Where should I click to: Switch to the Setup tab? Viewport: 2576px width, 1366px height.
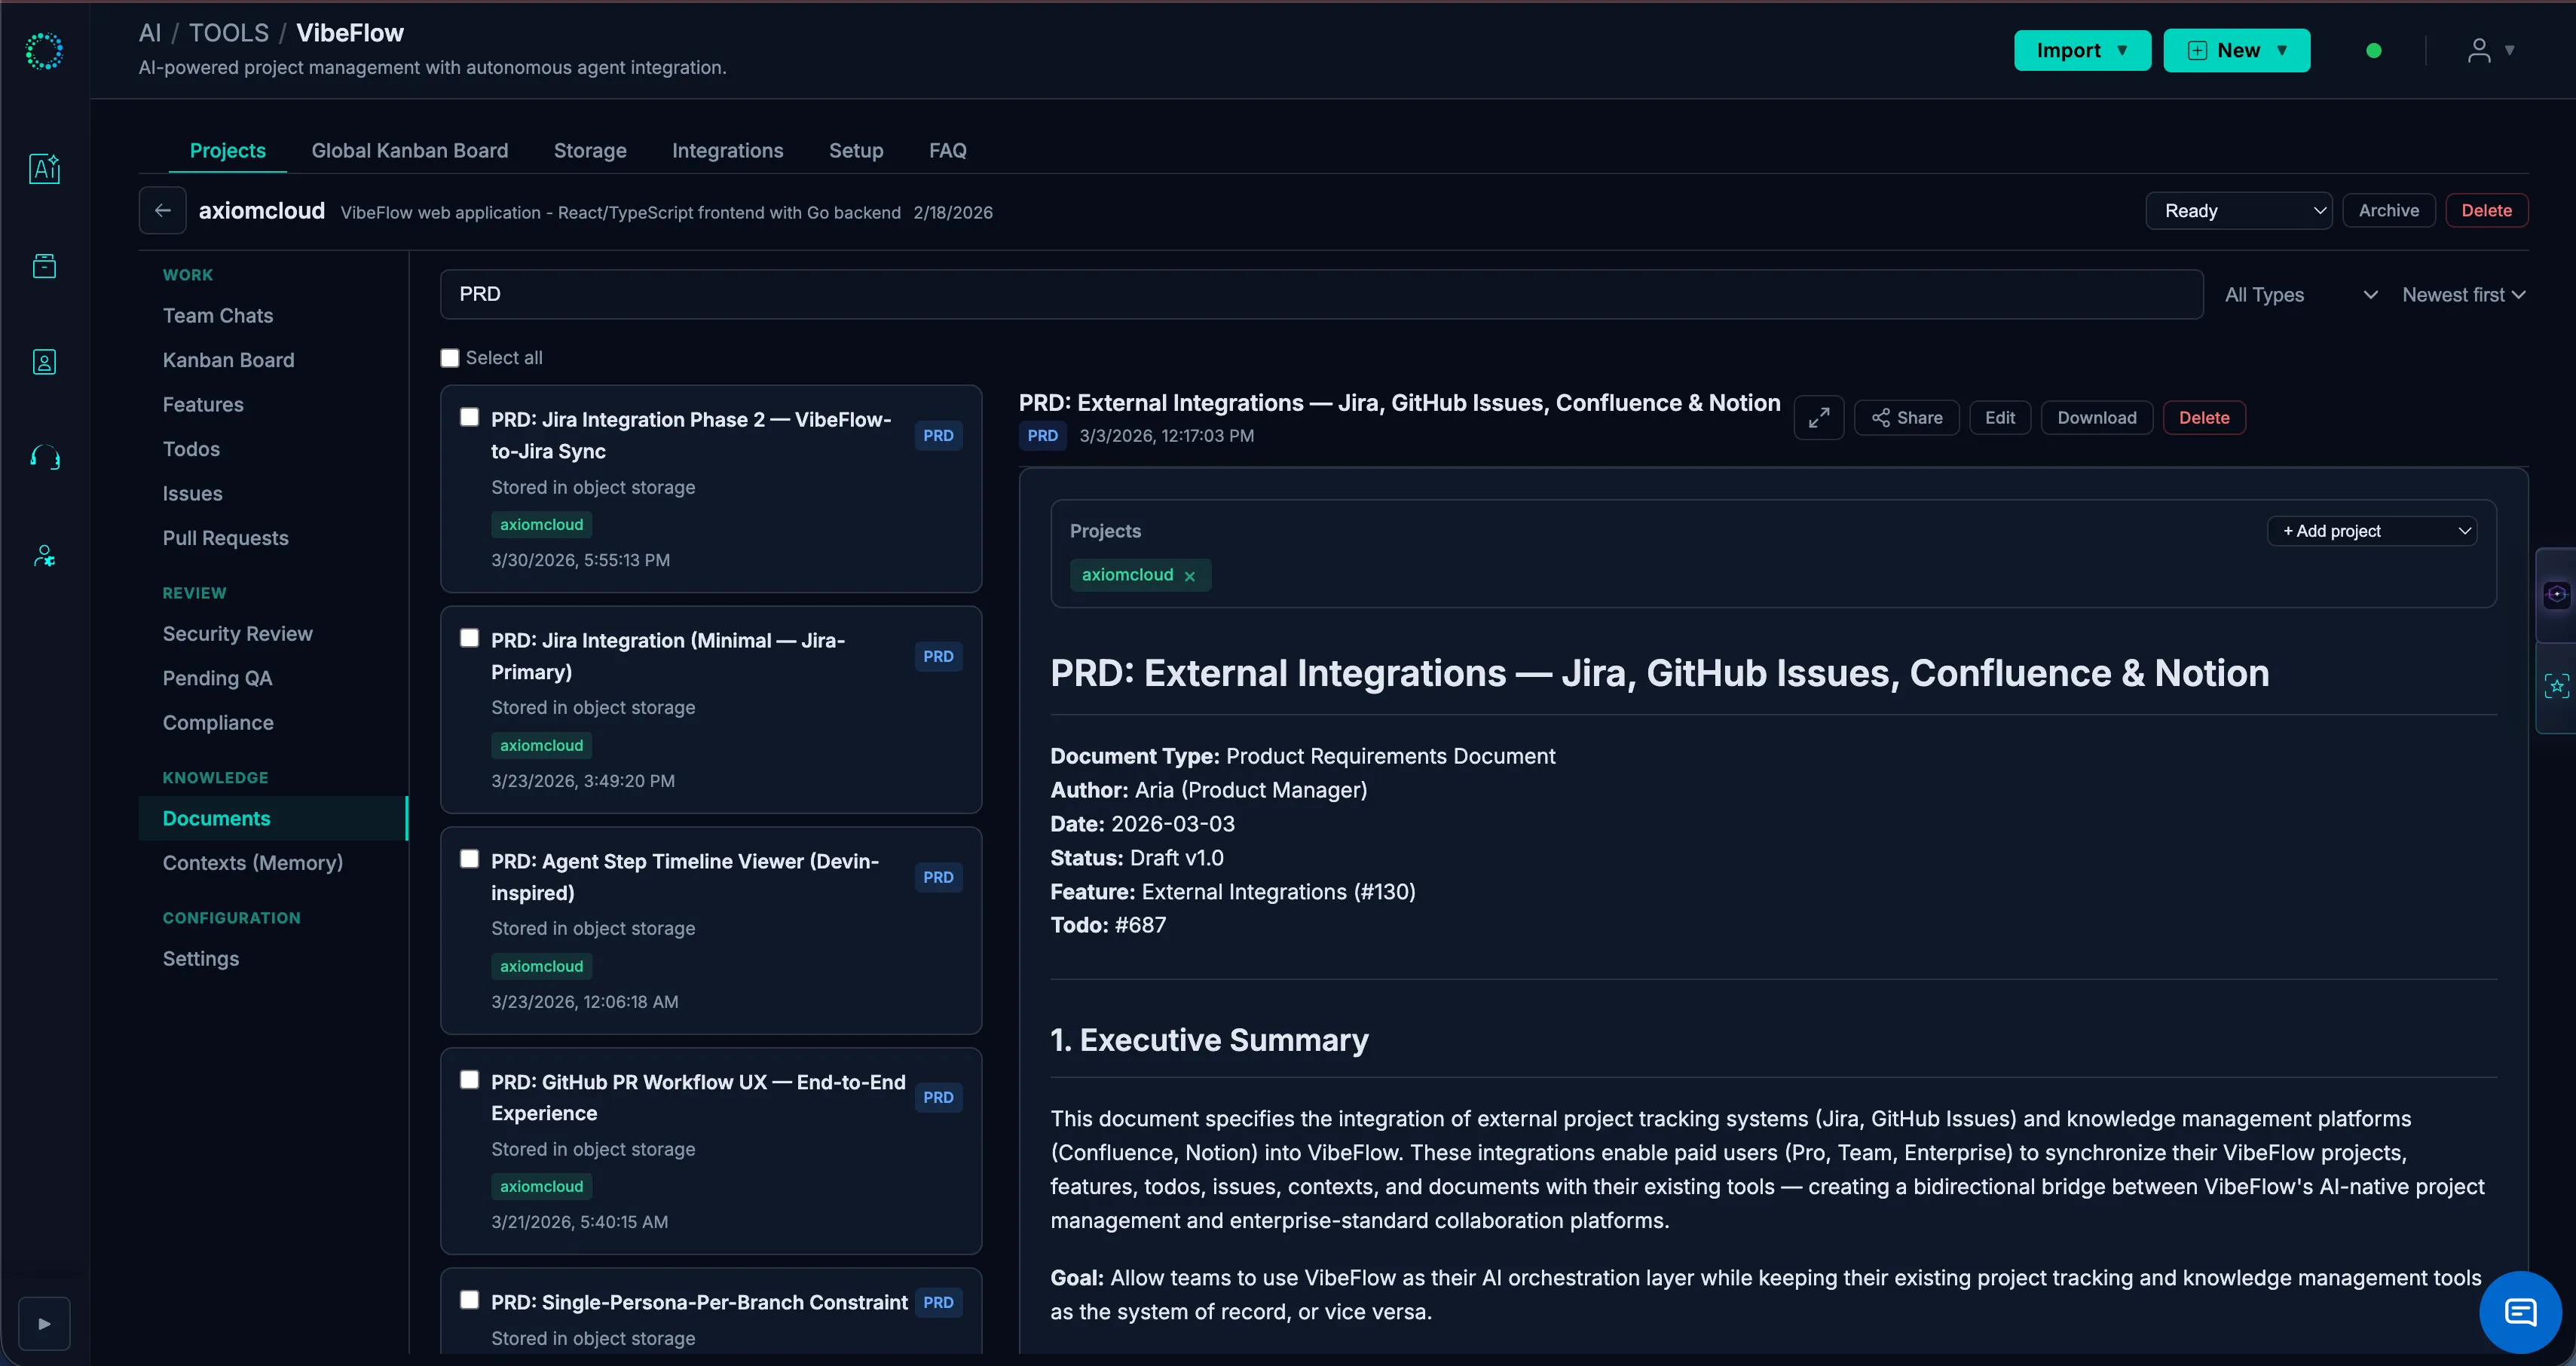click(856, 151)
